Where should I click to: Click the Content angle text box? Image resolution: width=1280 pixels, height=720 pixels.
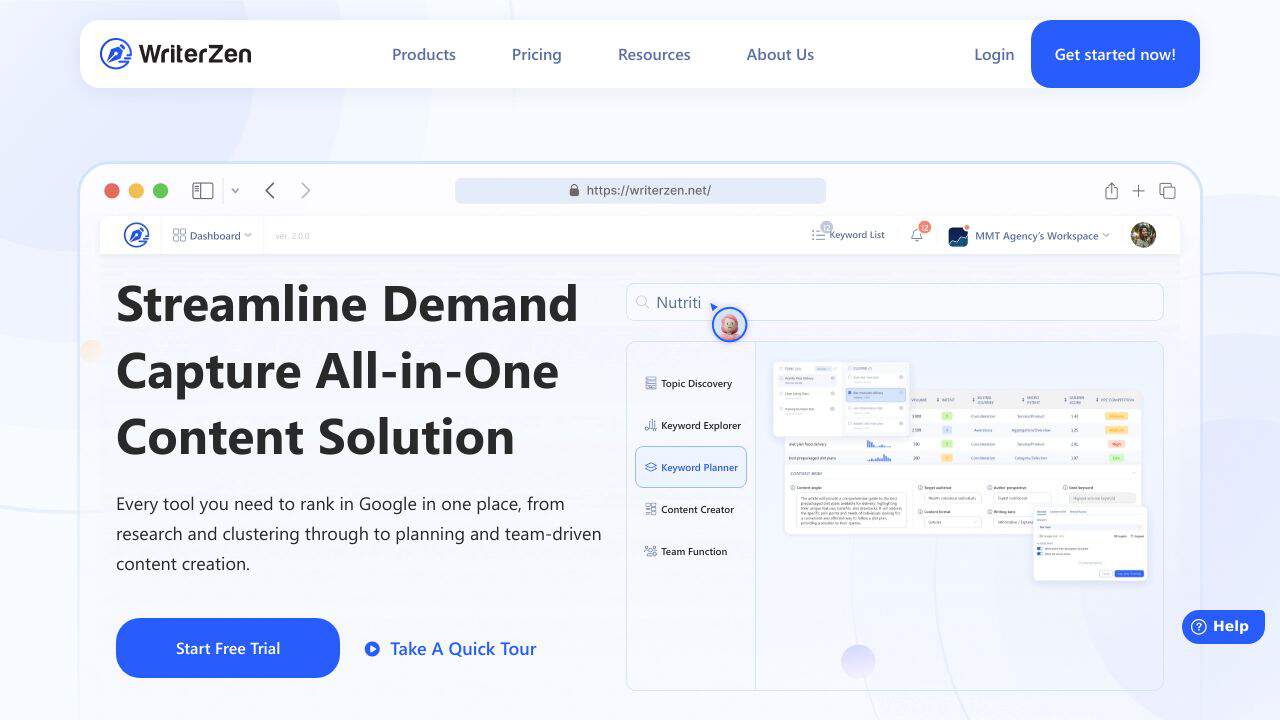[x=851, y=510]
